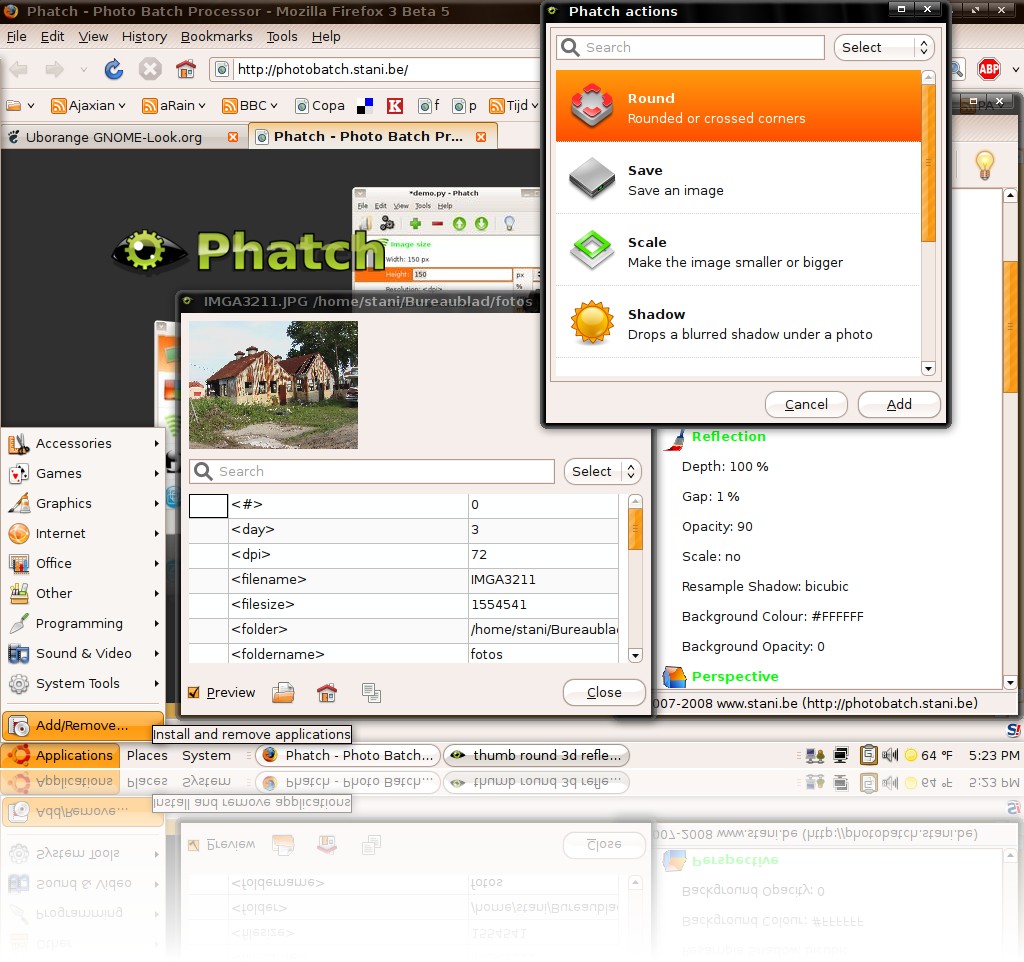The height and width of the screenshot is (962, 1024).
Task: Expand the Sound & Video submenu
Action: click(x=83, y=654)
